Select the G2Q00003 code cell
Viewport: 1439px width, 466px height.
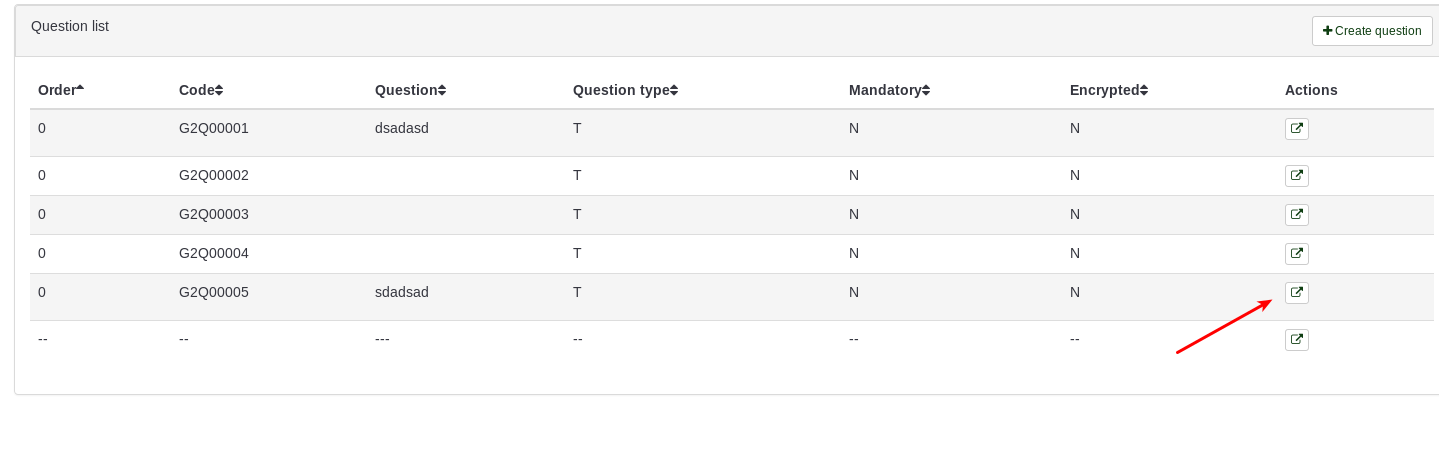(214, 214)
